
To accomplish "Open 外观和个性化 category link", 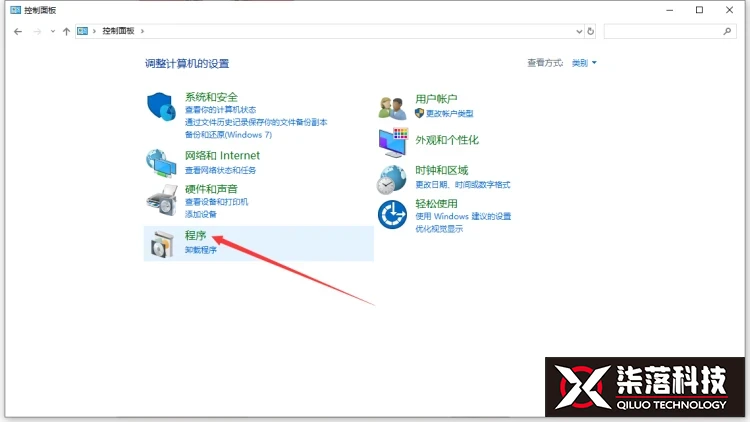I will 447,140.
